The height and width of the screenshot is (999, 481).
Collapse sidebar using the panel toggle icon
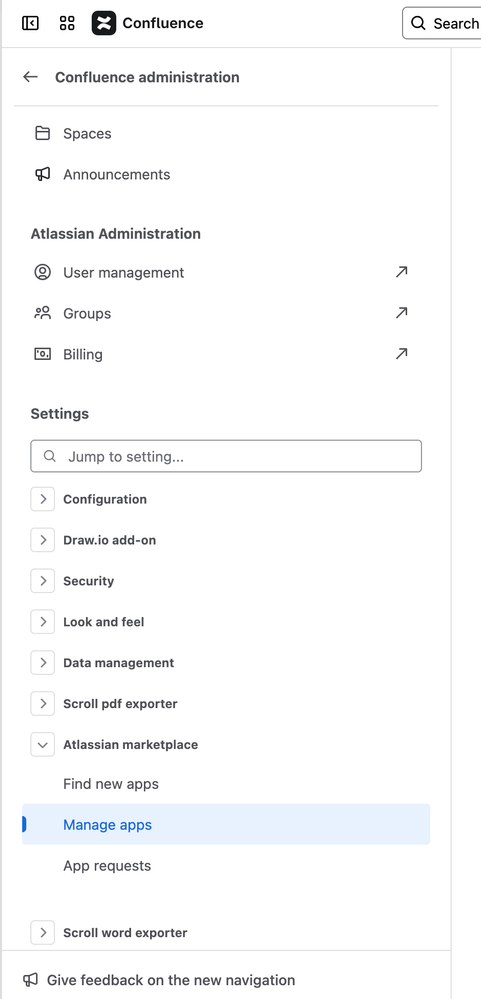tap(30, 24)
